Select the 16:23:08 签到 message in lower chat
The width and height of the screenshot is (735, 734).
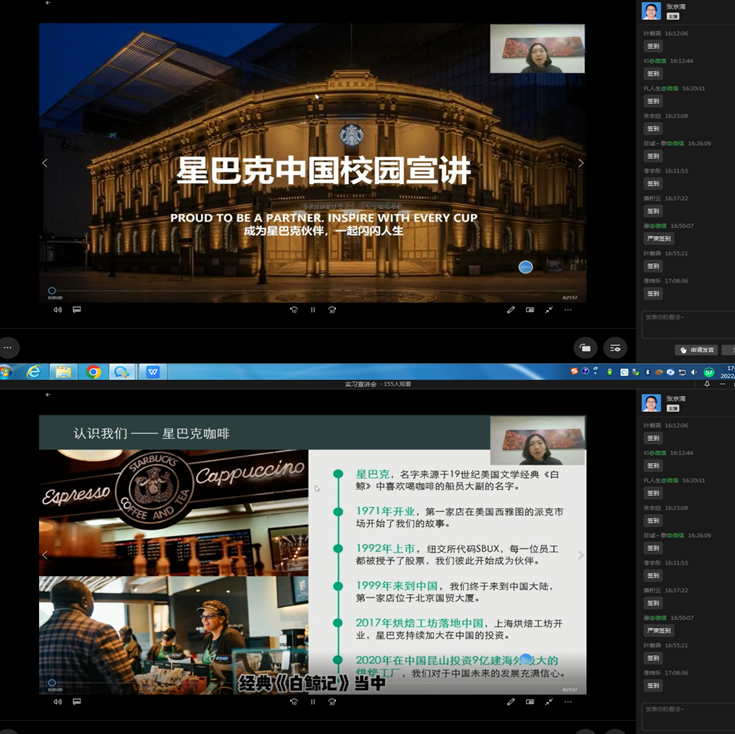(x=653, y=520)
